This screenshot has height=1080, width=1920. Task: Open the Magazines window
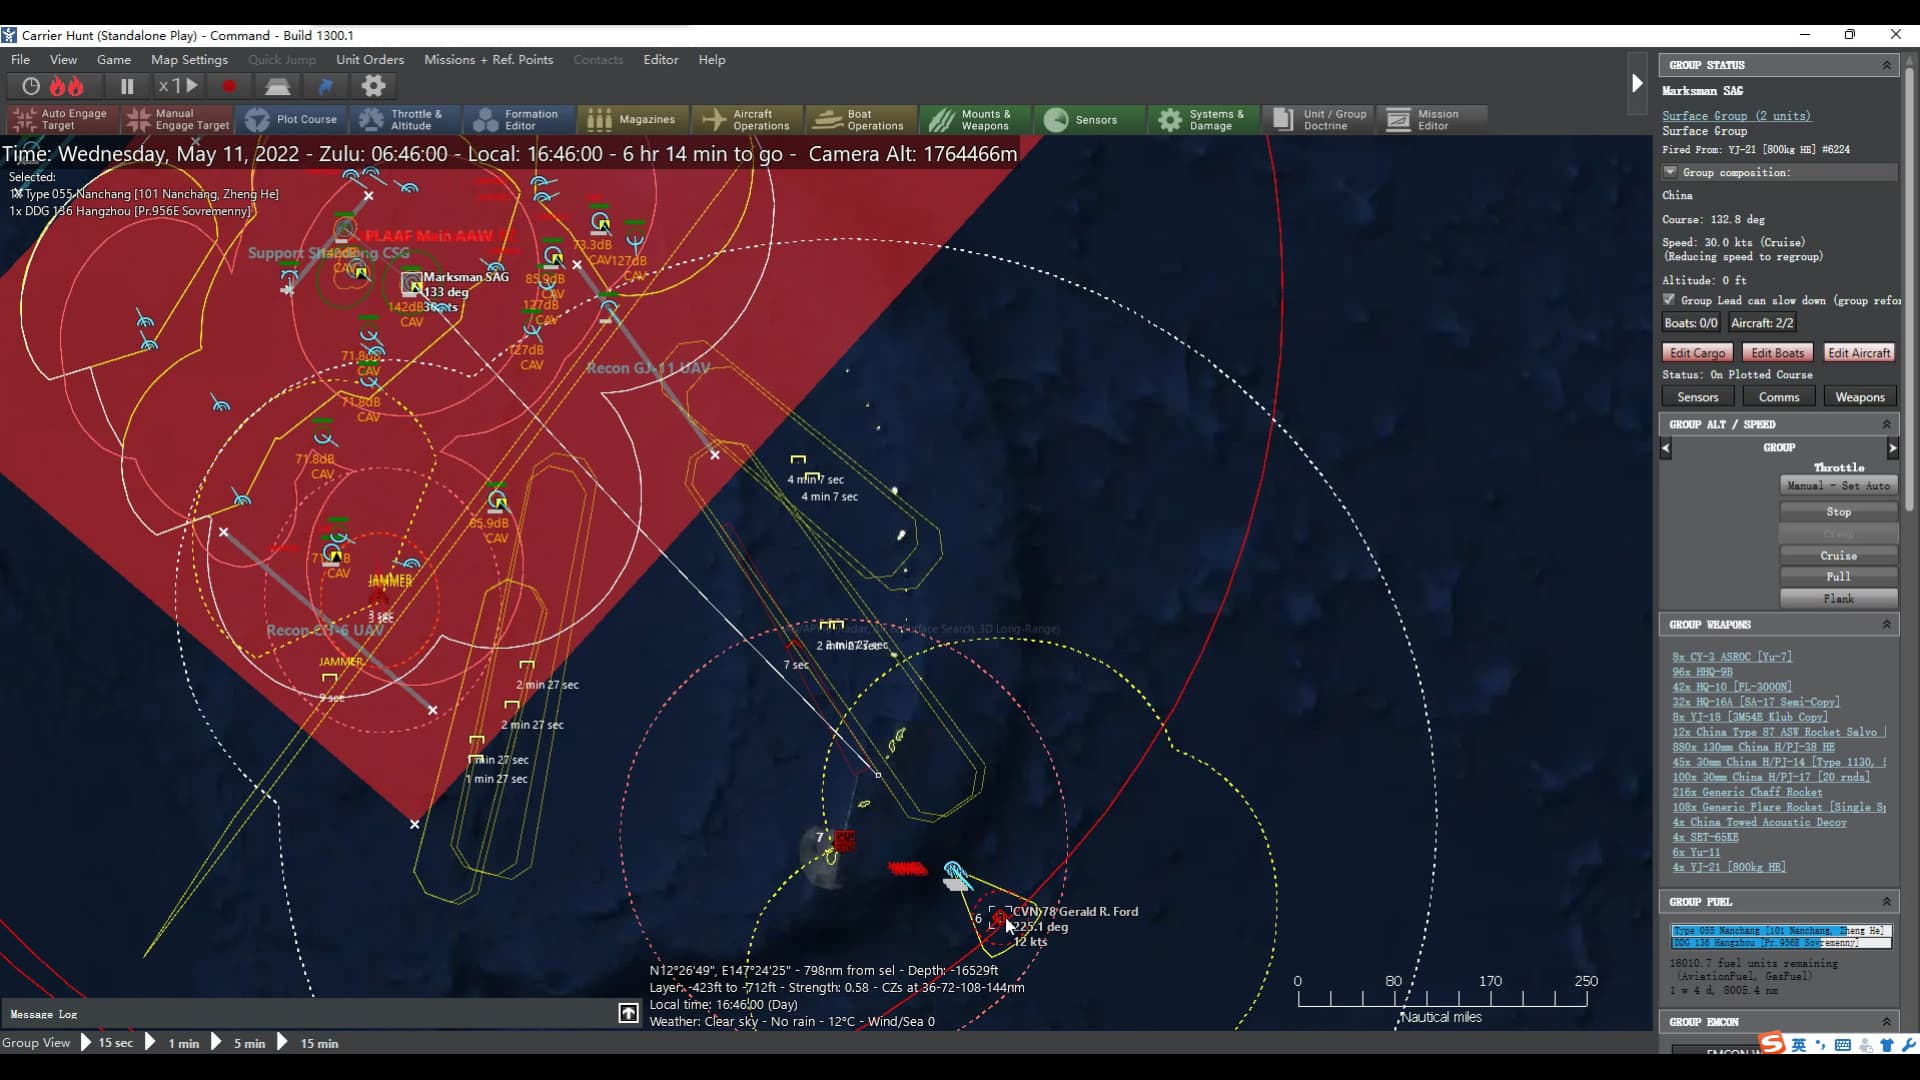[x=634, y=120]
